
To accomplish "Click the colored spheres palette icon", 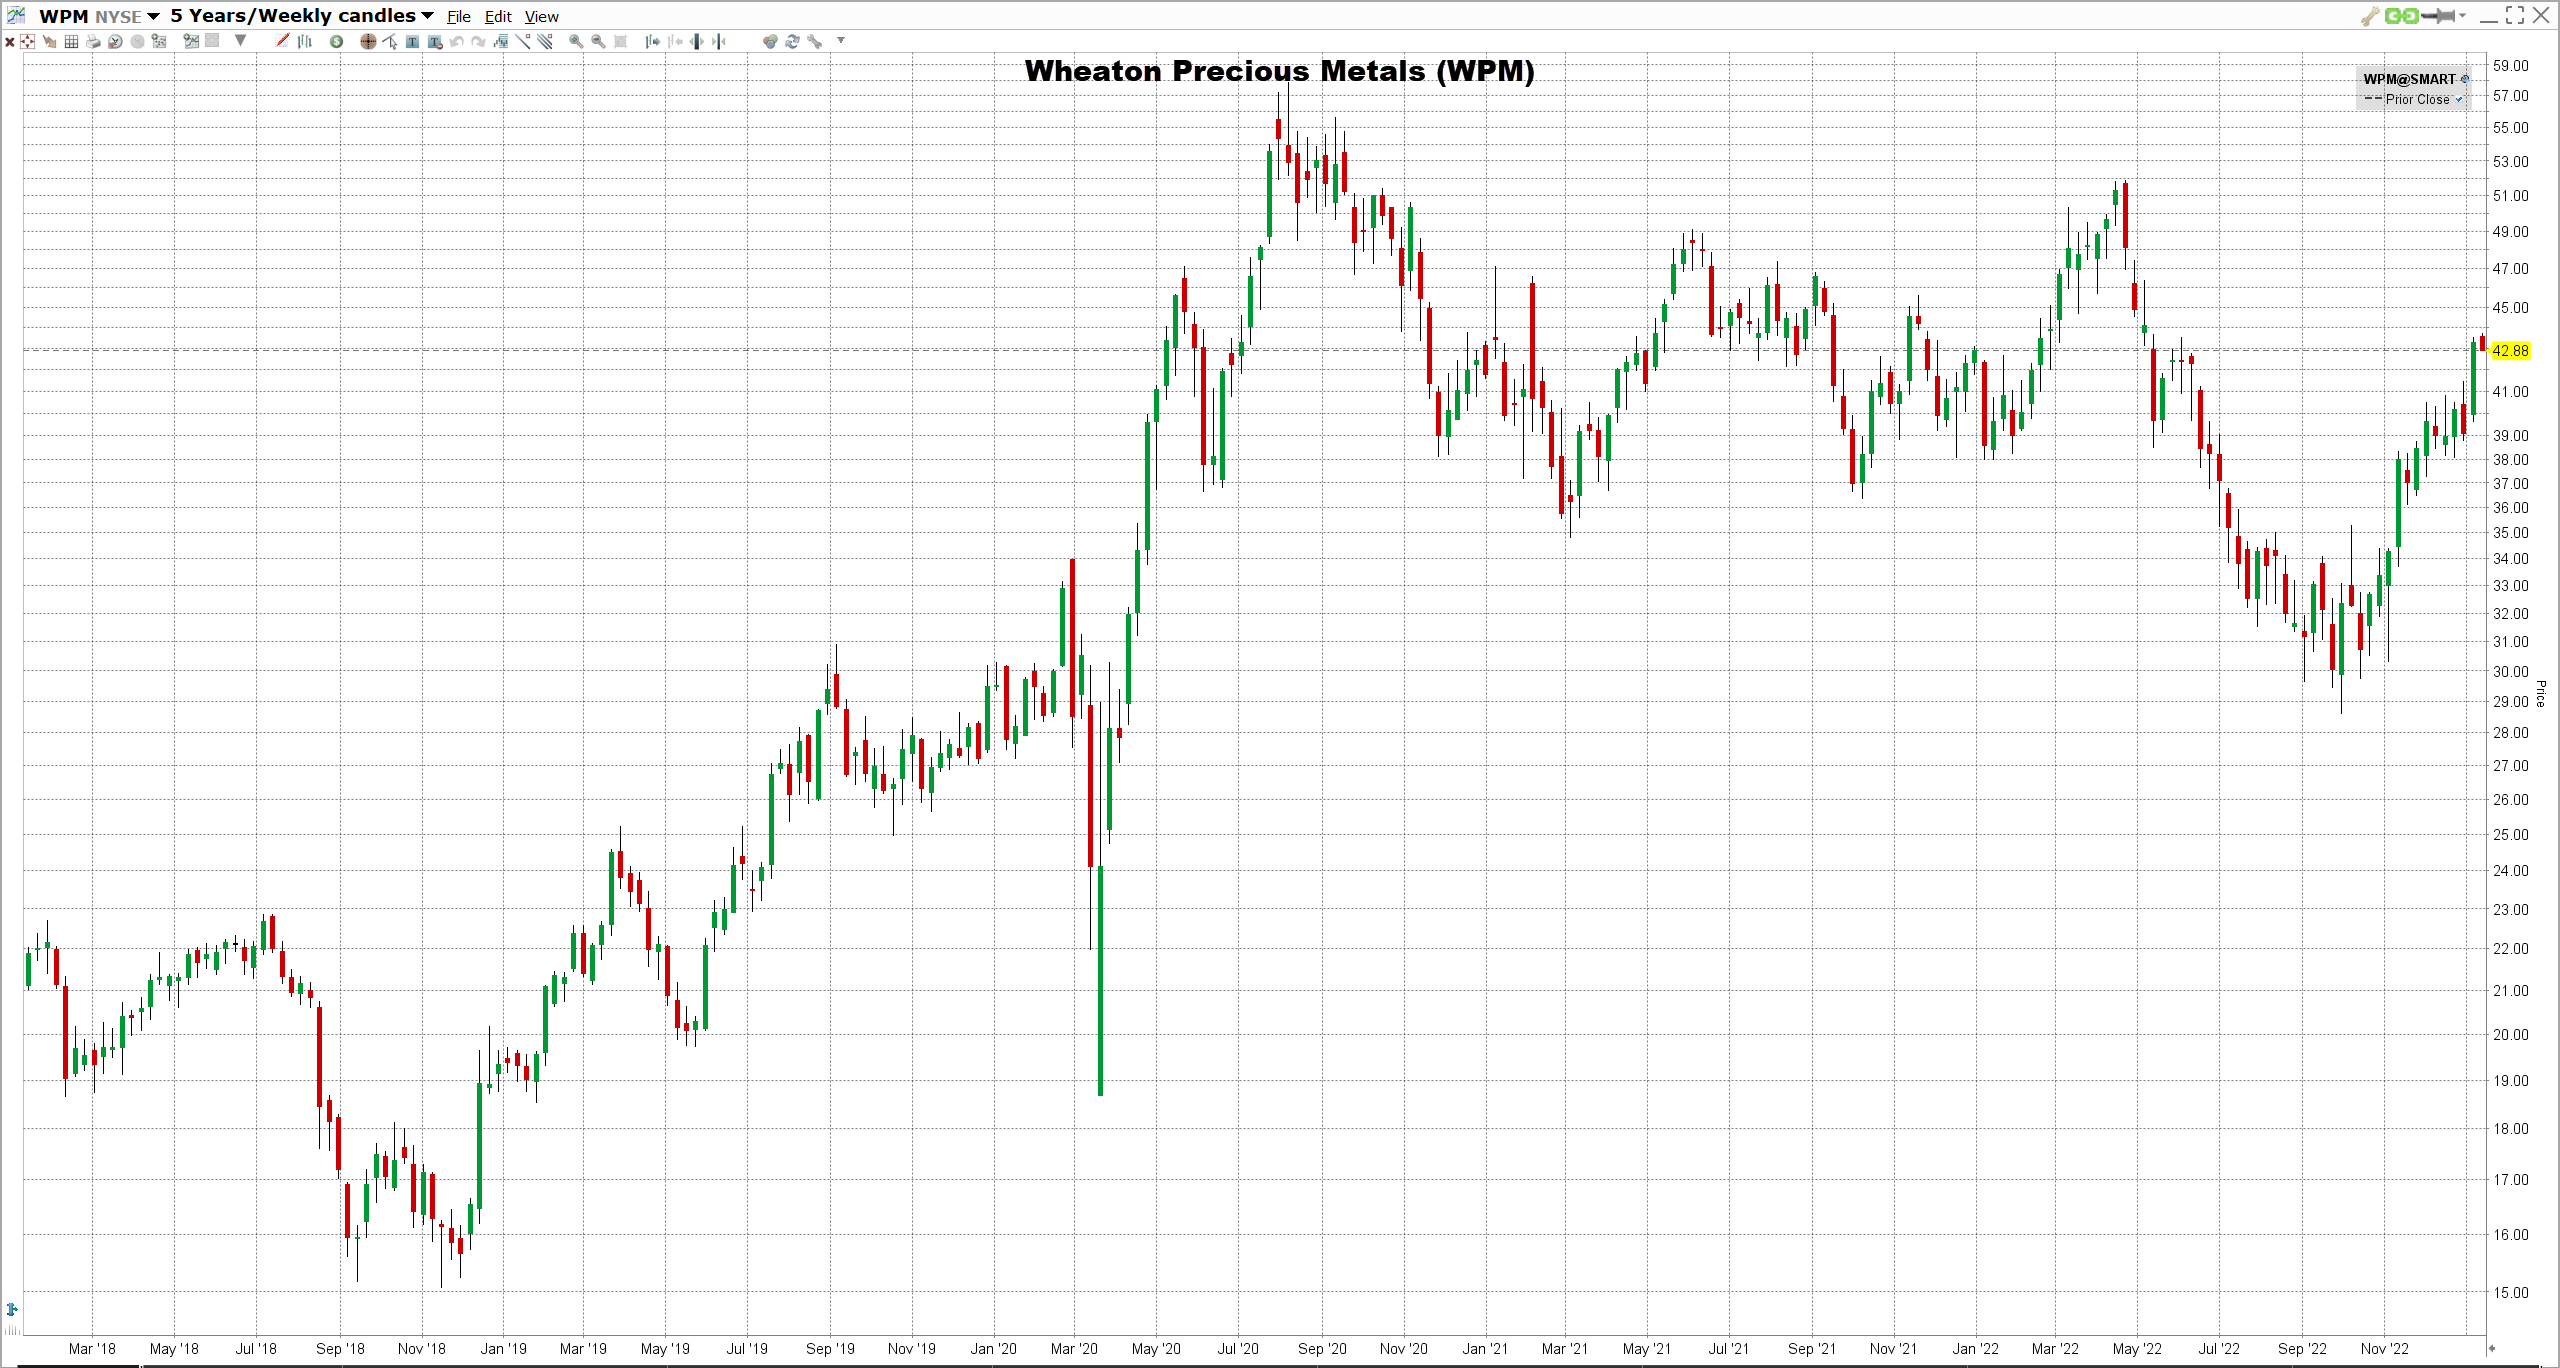I will click(x=770, y=42).
